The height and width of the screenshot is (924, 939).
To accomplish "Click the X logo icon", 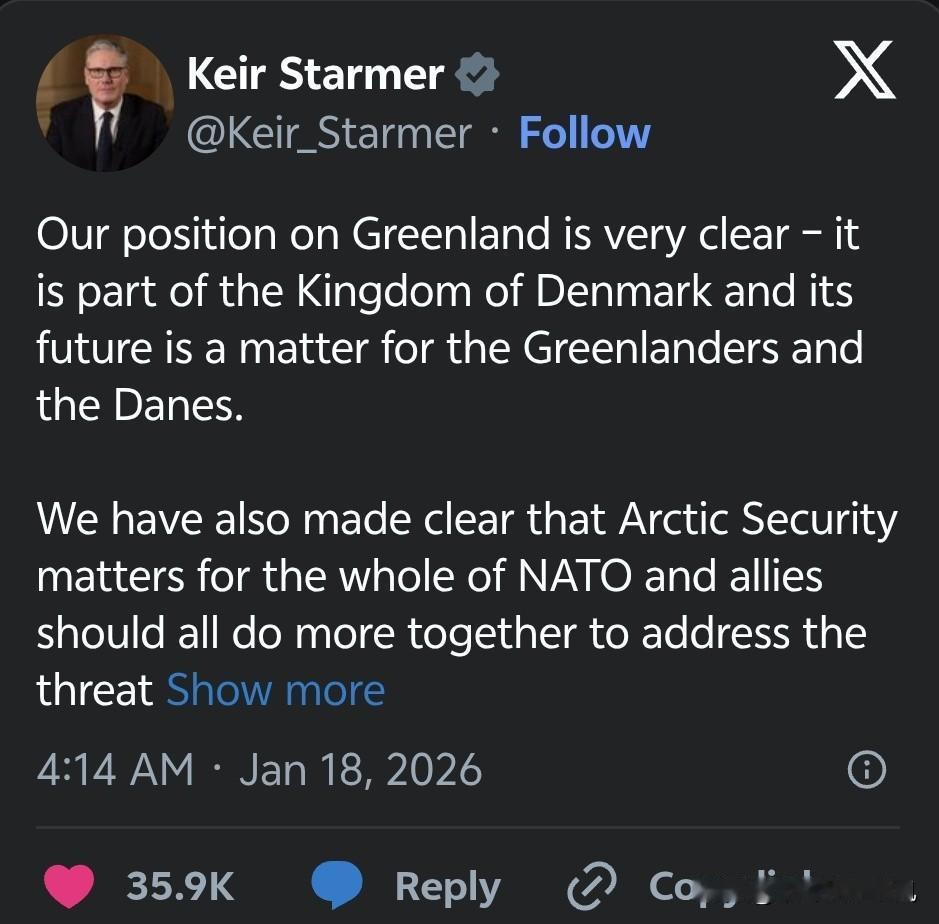I will pyautogui.click(x=865, y=74).
